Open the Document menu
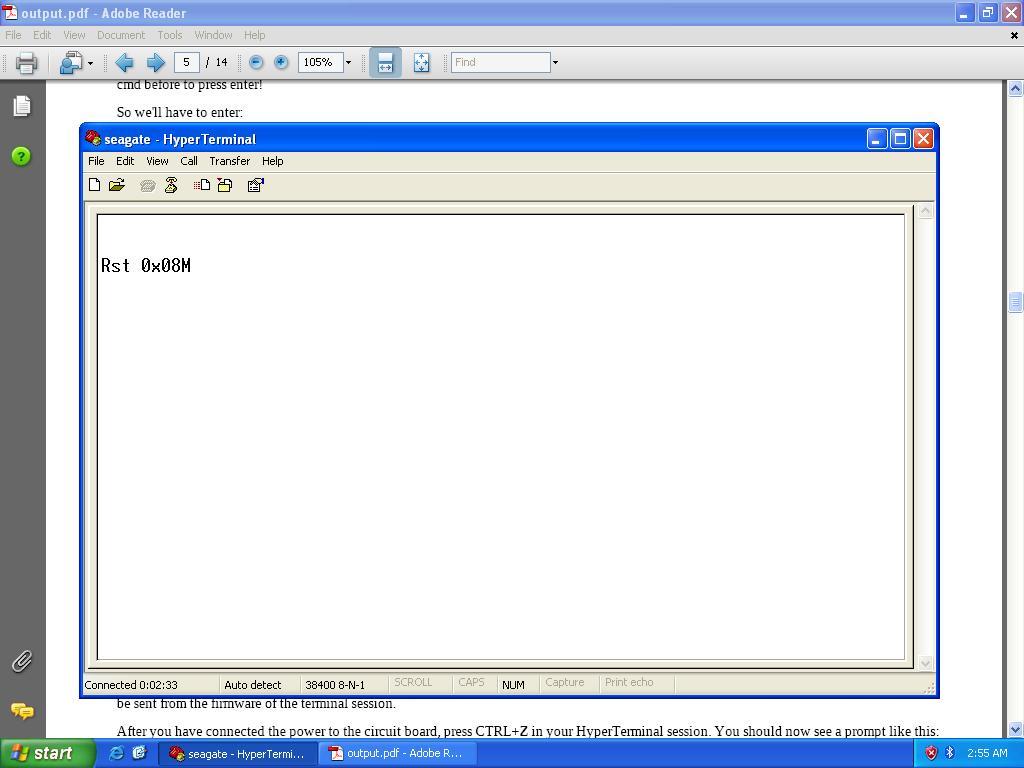This screenshot has width=1024, height=768. tap(121, 35)
